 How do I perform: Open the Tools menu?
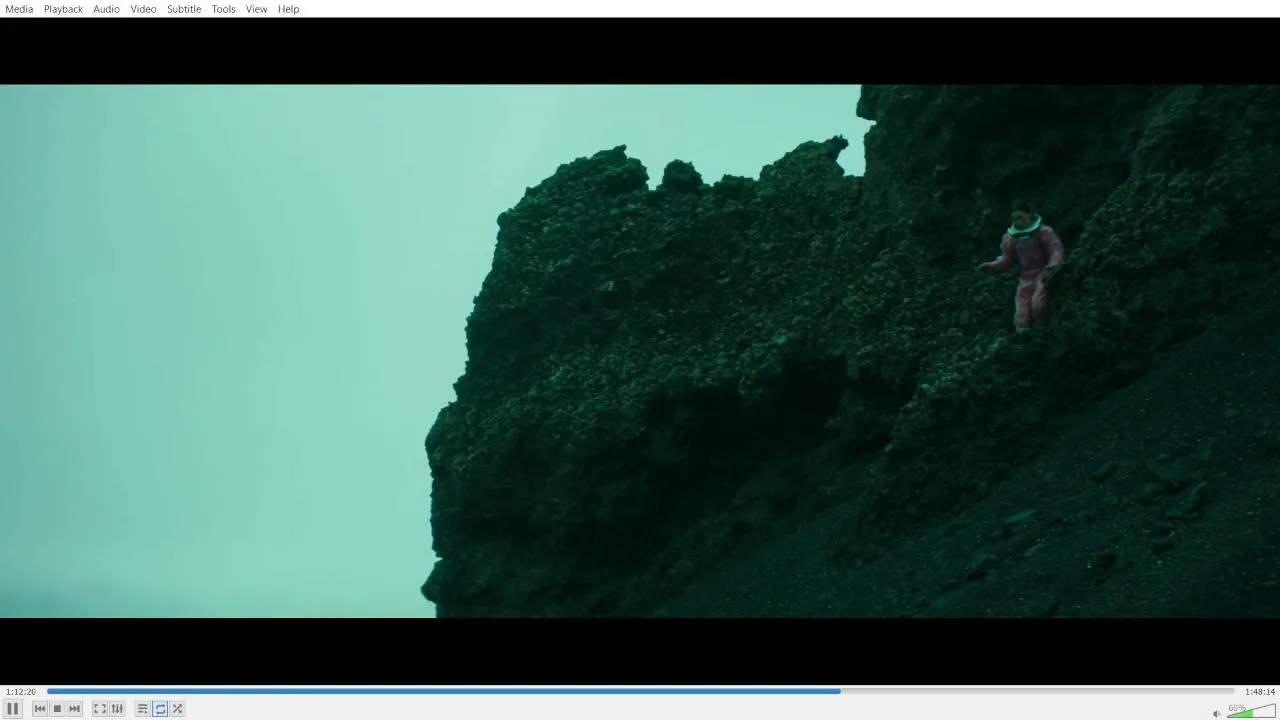point(224,9)
